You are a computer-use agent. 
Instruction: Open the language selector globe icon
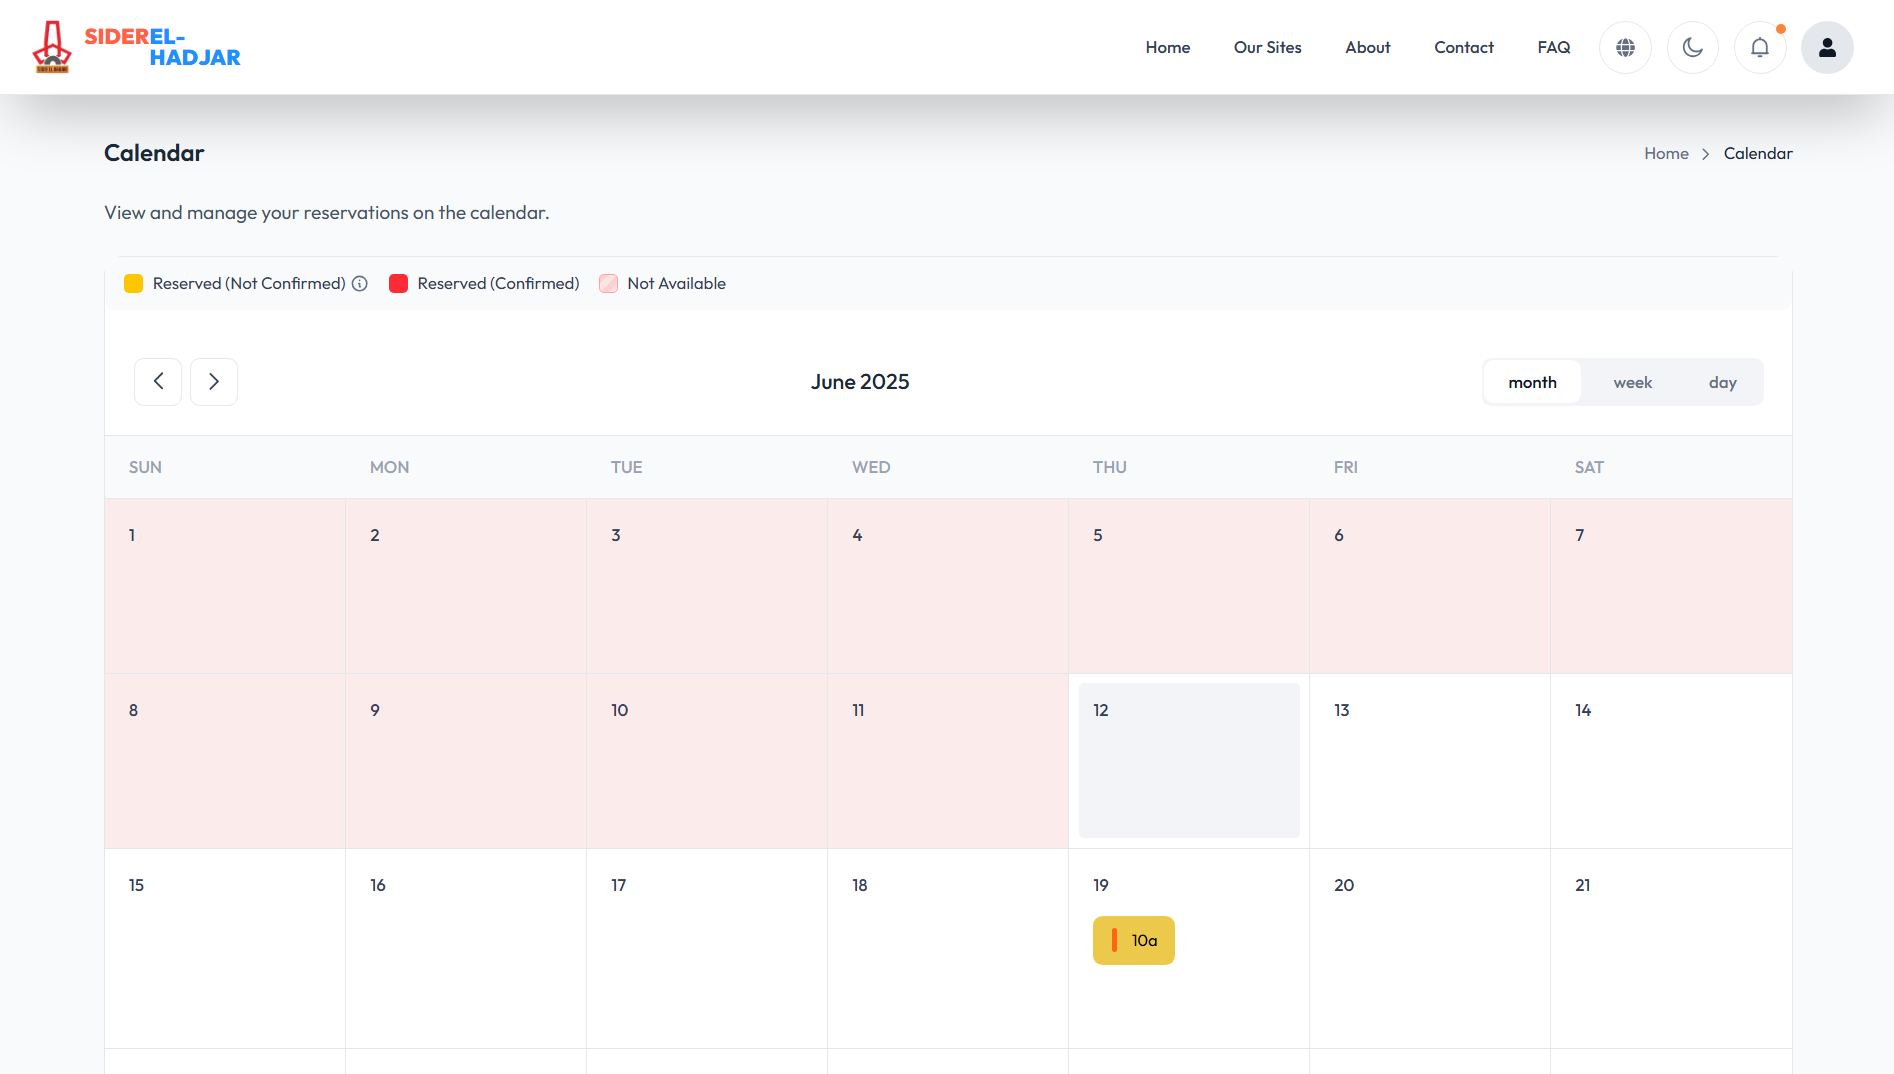click(x=1625, y=47)
